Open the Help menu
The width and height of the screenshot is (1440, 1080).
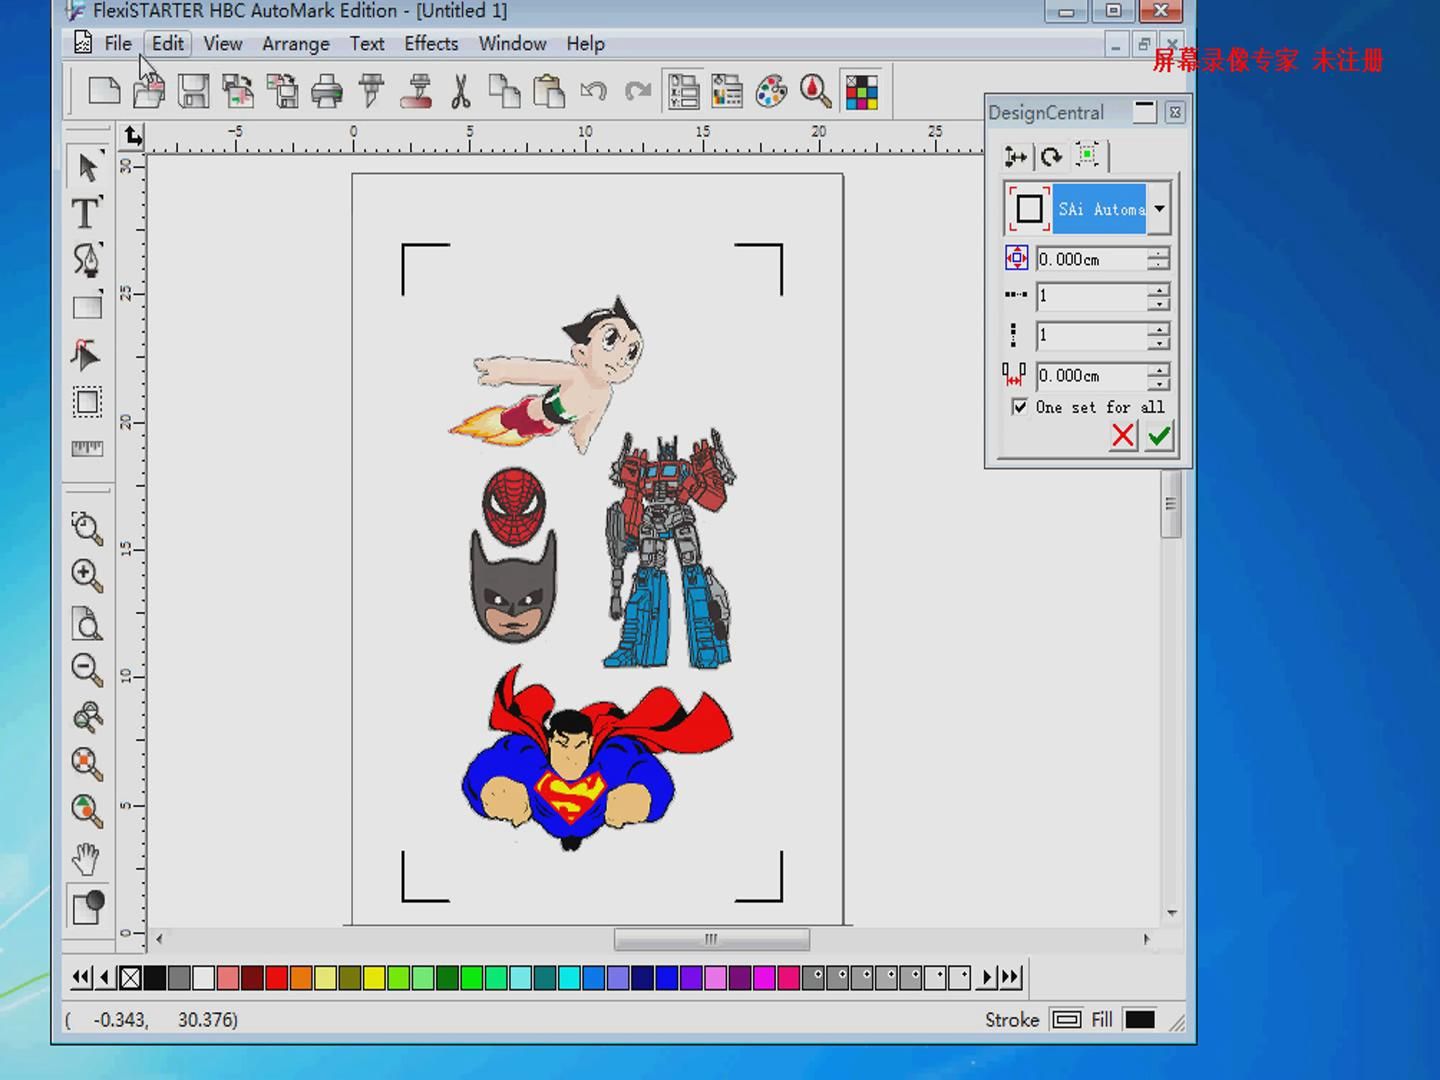[x=585, y=43]
